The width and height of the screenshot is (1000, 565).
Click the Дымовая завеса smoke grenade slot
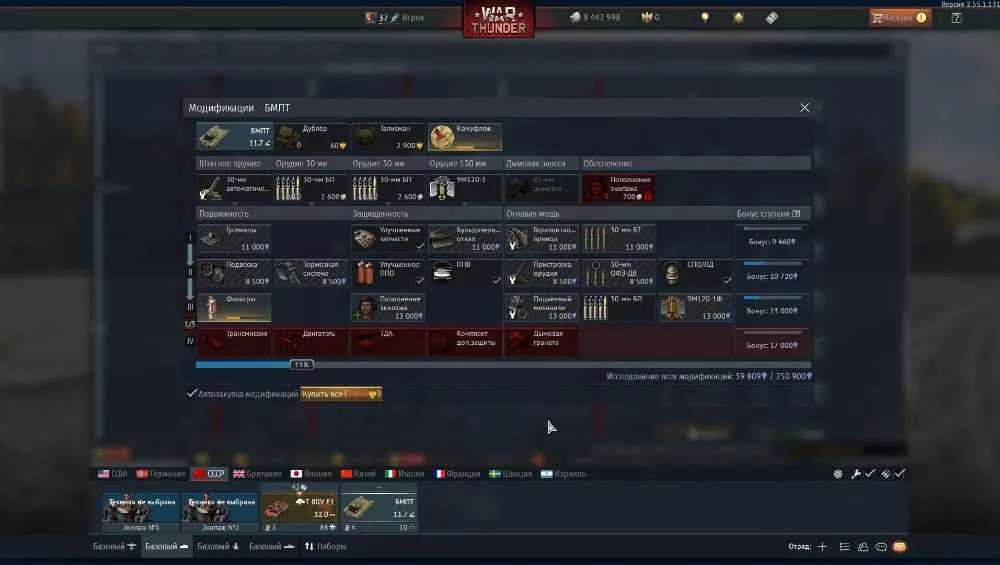click(x=541, y=188)
